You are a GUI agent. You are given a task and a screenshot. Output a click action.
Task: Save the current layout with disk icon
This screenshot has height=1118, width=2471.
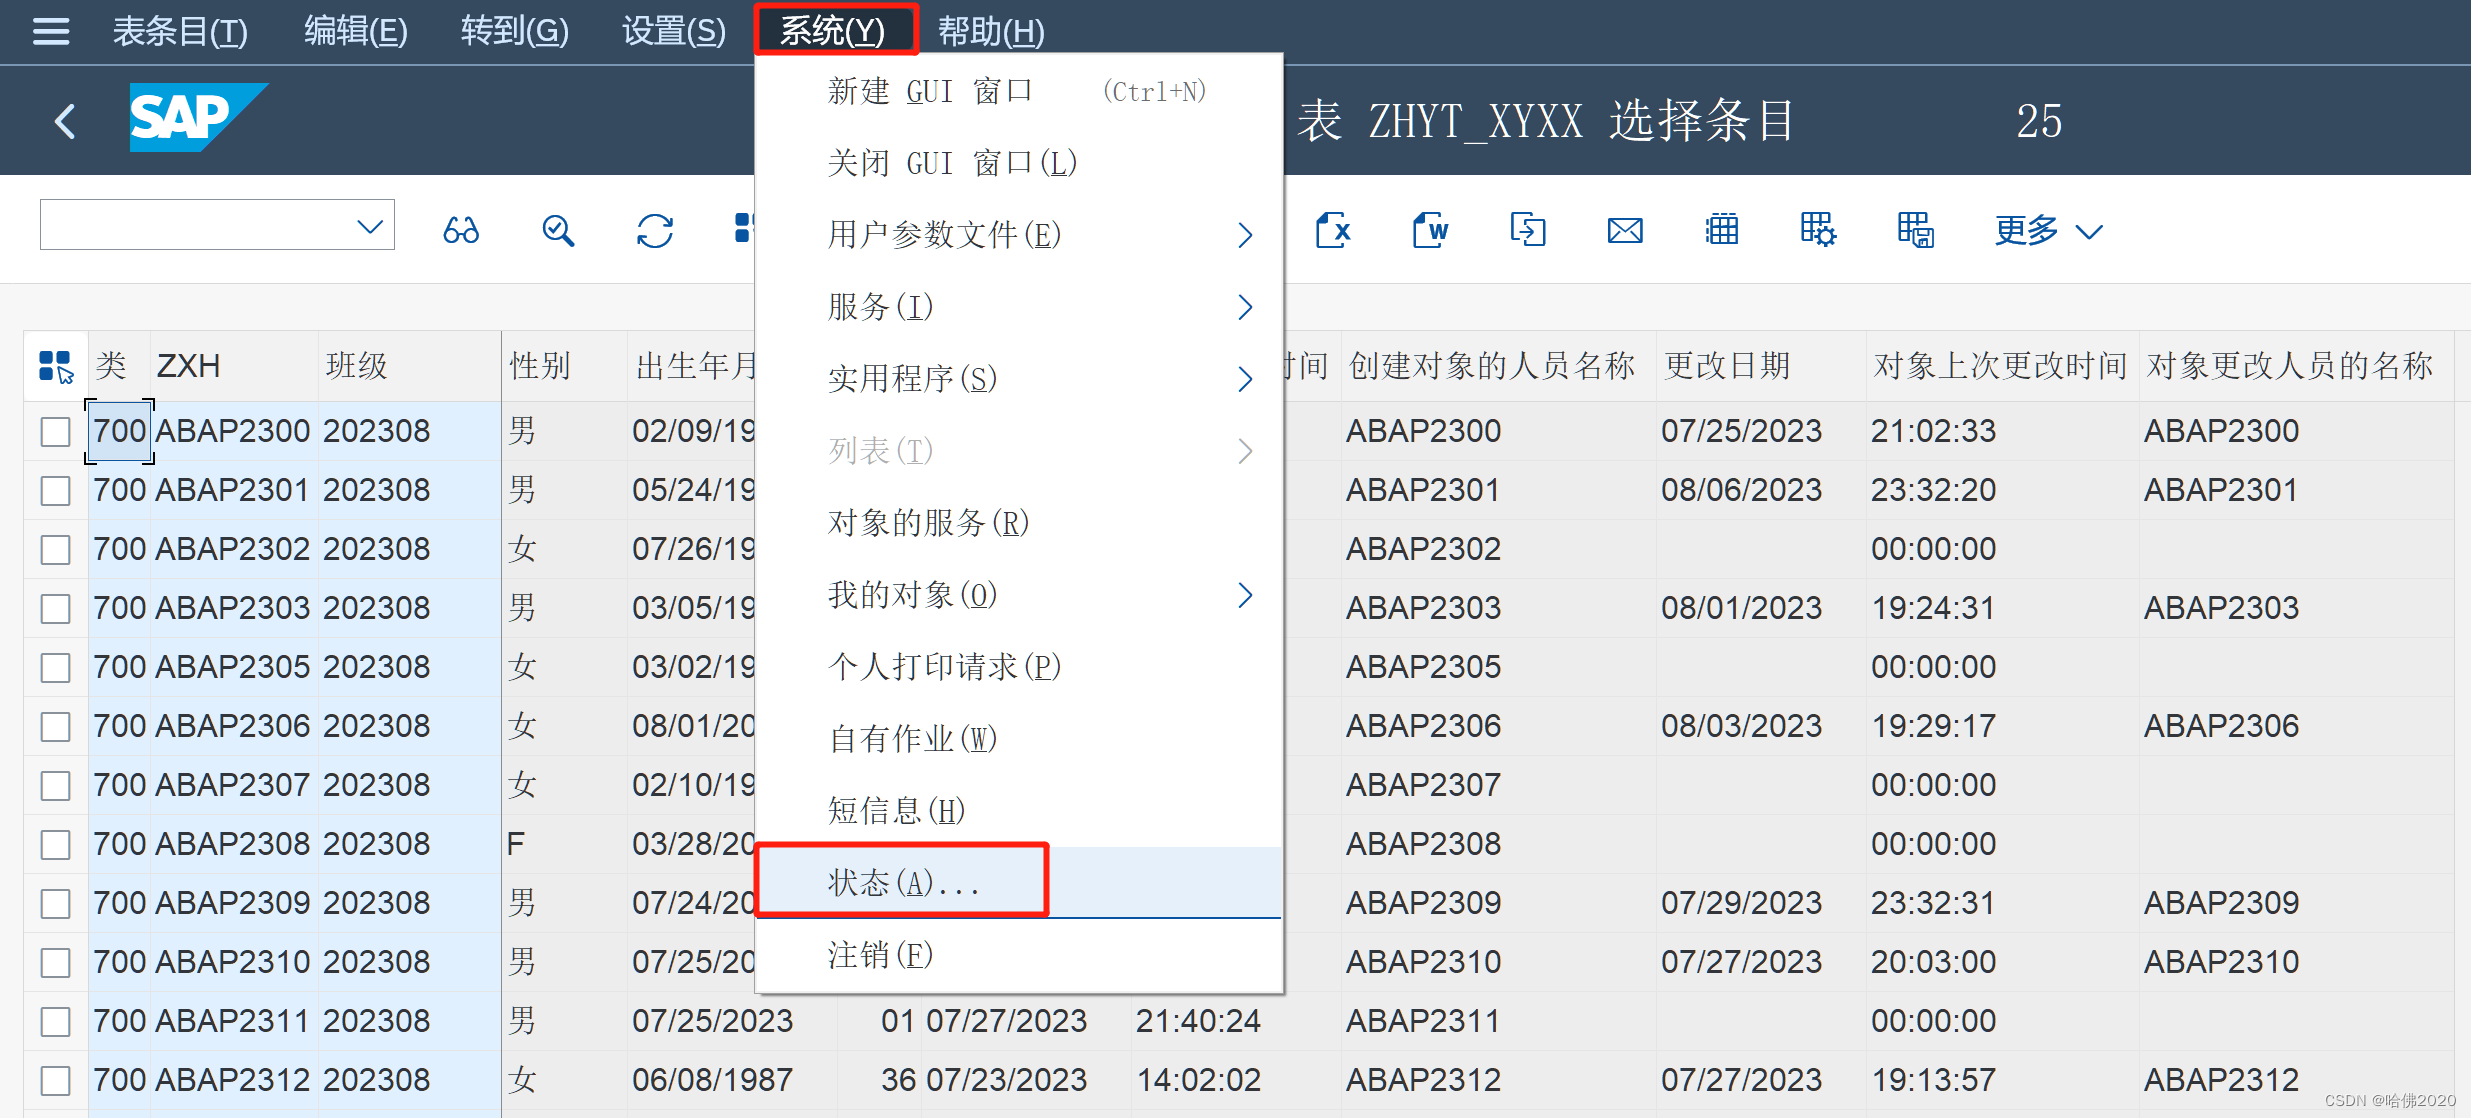point(1915,230)
